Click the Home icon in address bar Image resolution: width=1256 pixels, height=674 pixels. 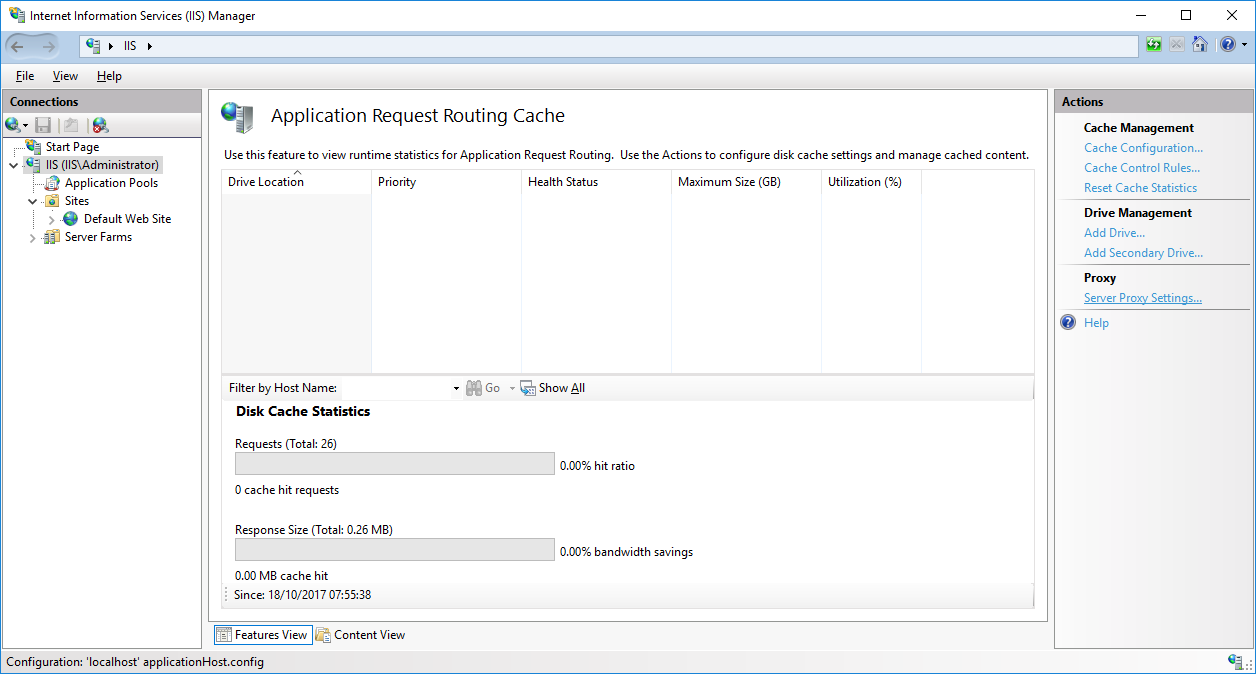(1200, 45)
